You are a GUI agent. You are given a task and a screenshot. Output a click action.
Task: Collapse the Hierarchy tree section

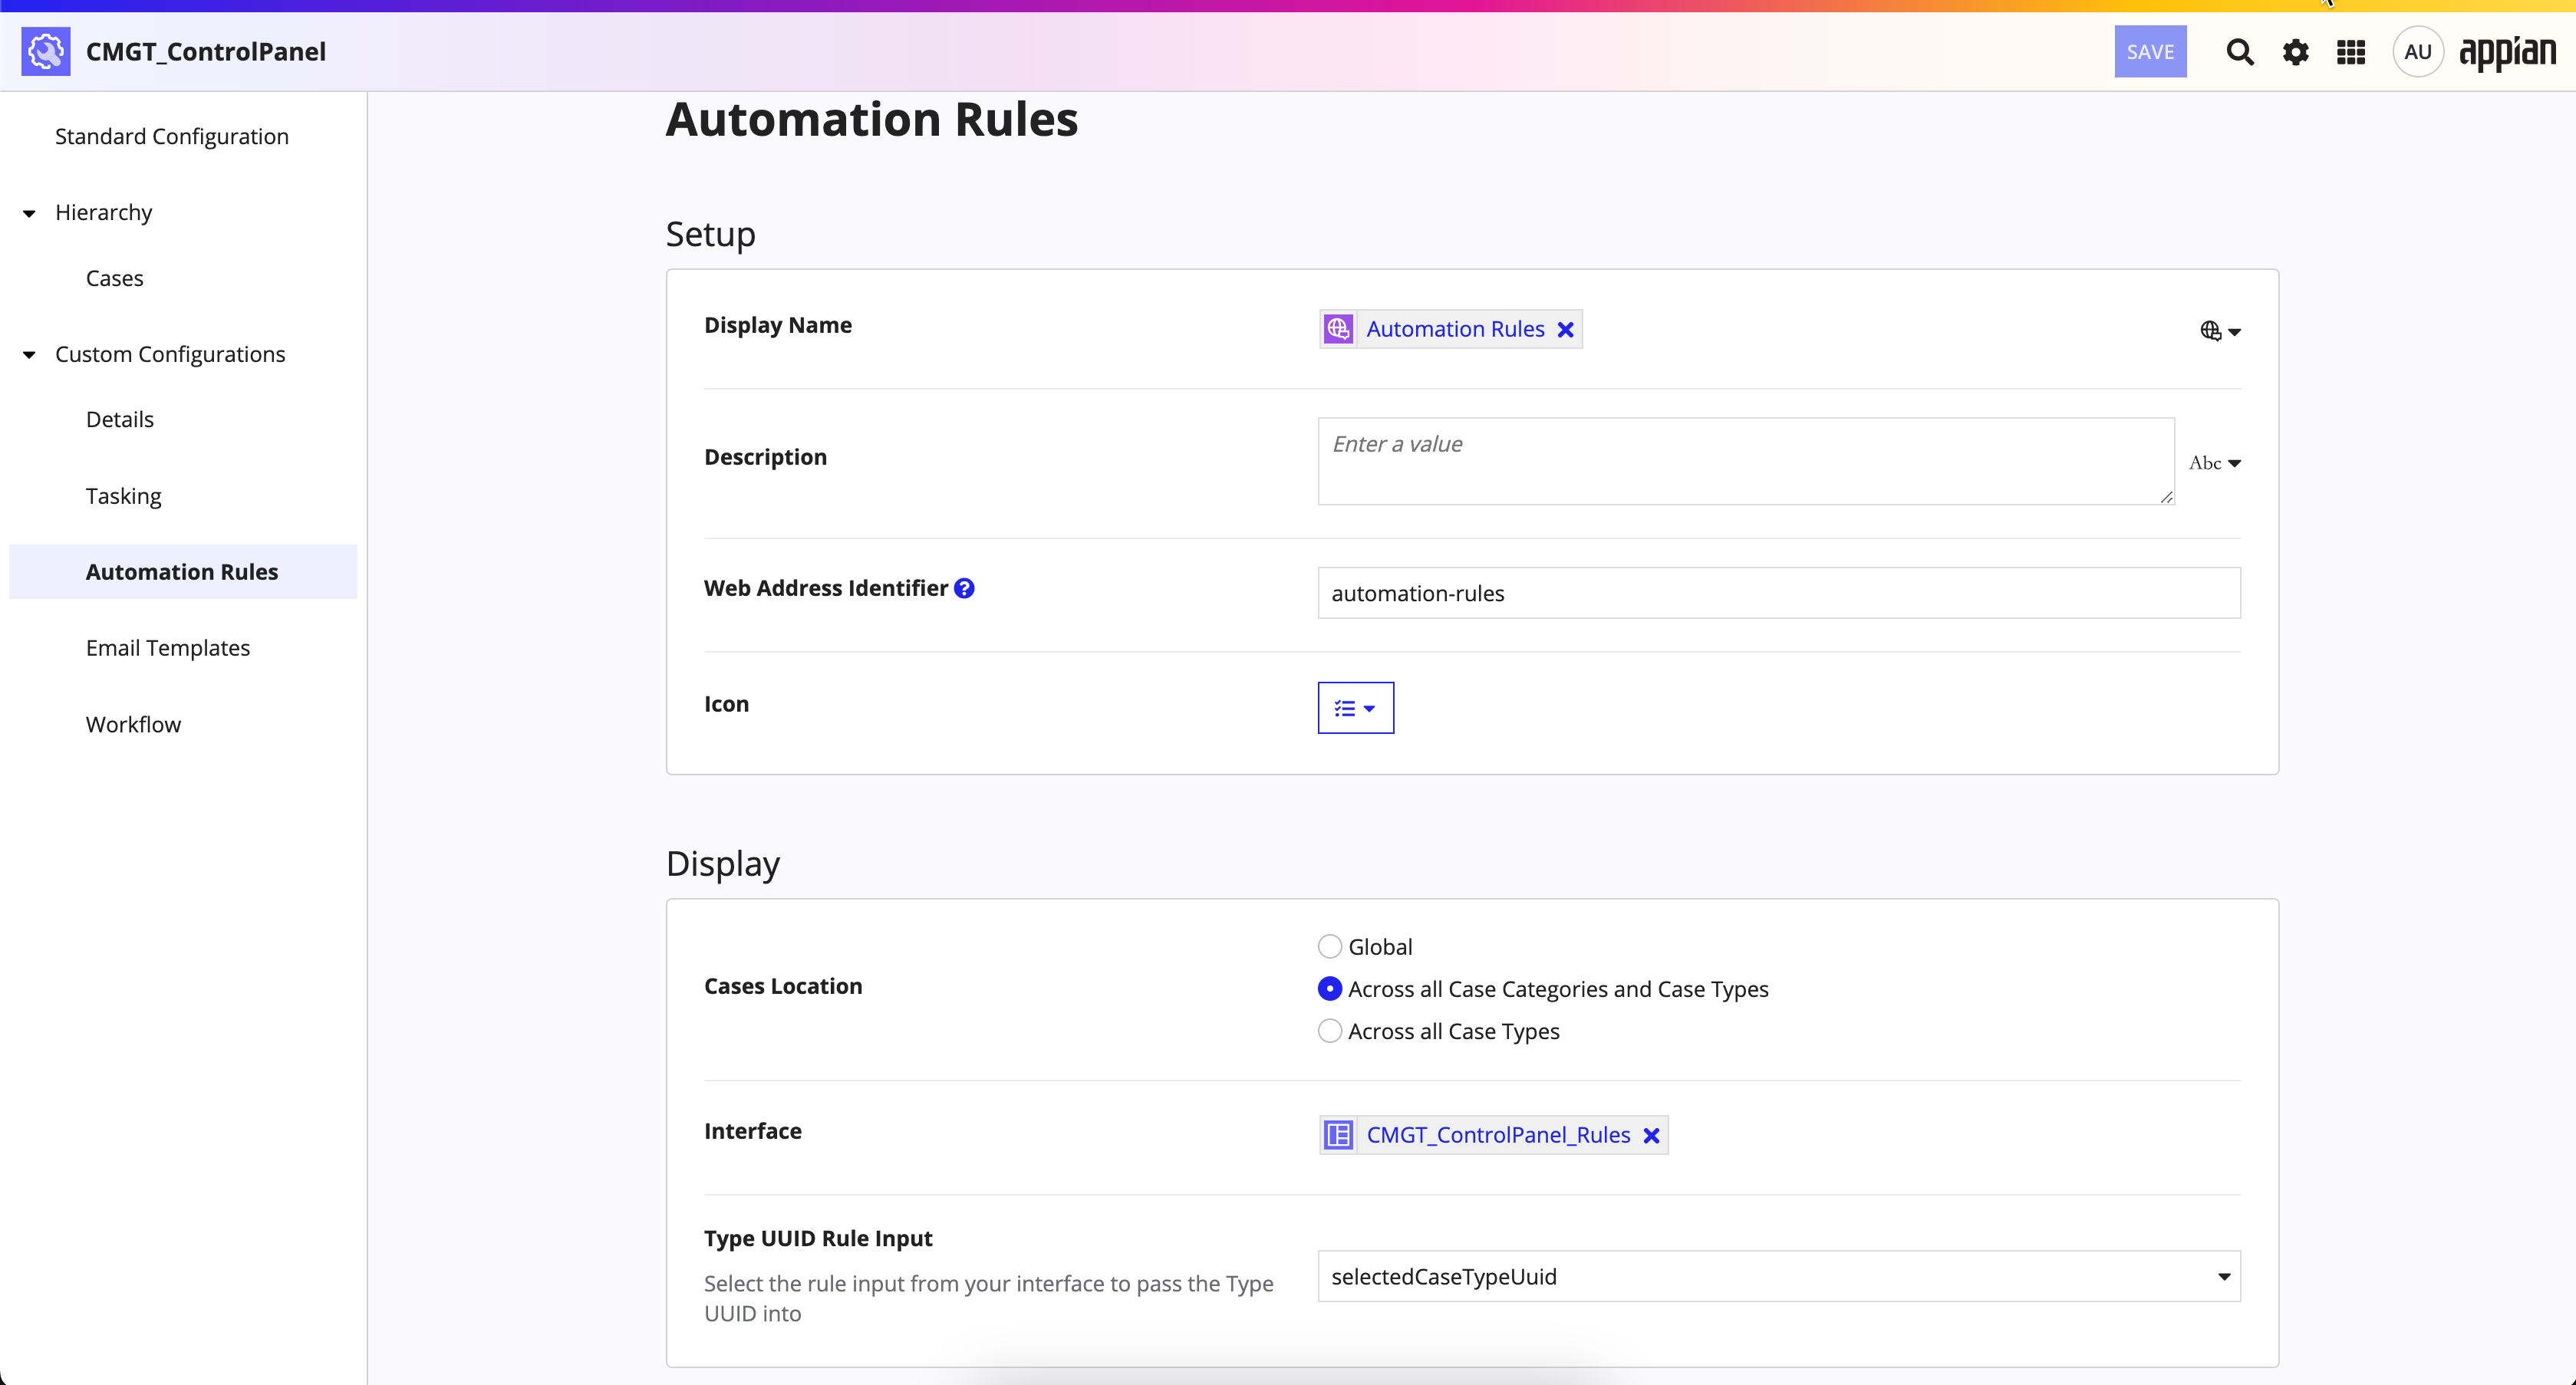pos(29,213)
